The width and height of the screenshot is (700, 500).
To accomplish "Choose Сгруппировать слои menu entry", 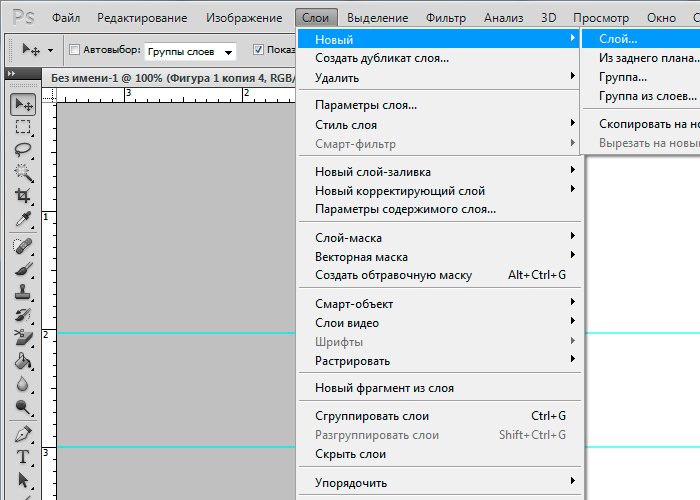I will (372, 416).
